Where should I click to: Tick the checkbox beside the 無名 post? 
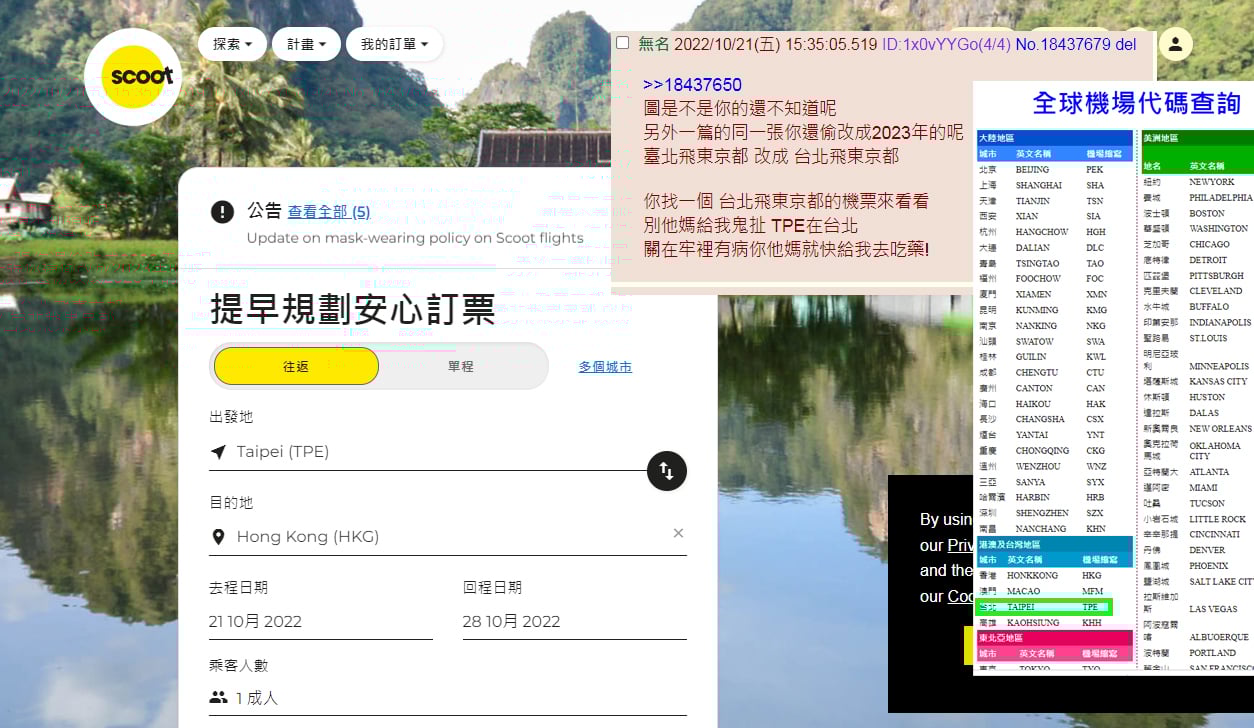point(623,43)
